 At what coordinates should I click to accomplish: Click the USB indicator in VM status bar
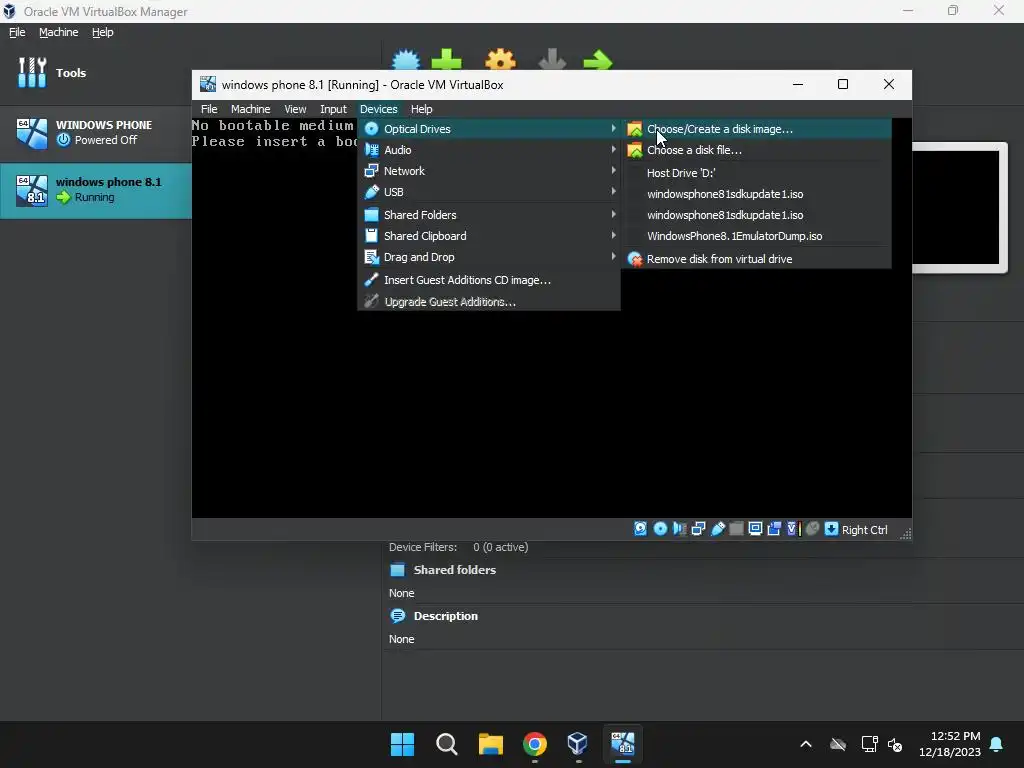(718, 529)
